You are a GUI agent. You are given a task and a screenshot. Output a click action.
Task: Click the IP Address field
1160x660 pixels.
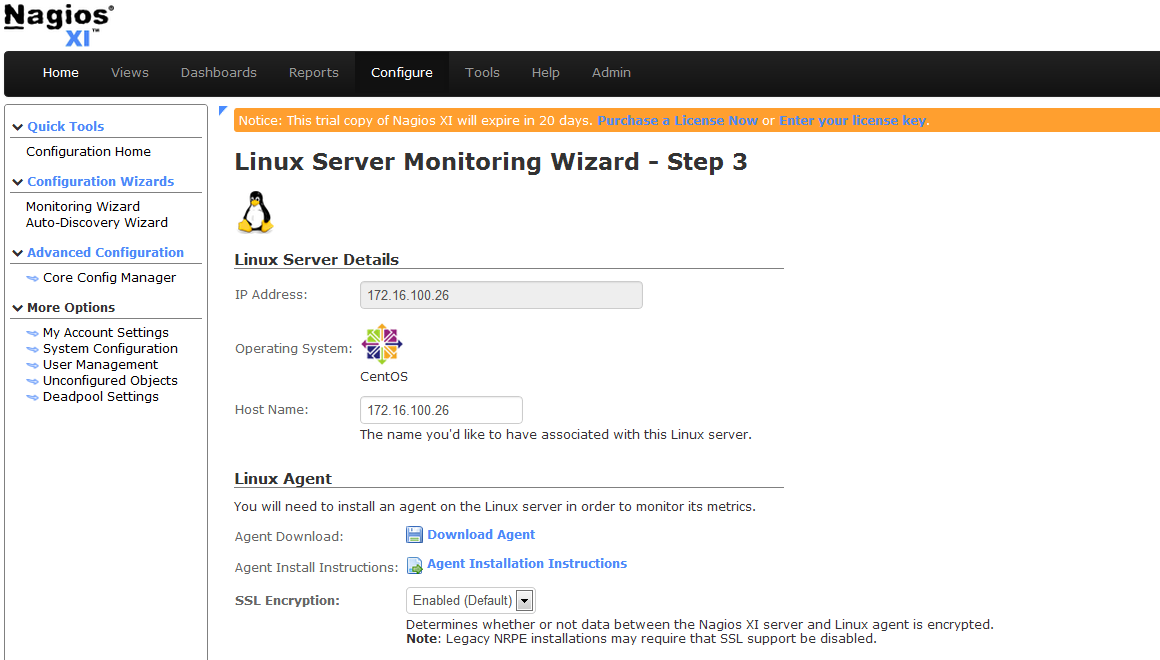pyautogui.click(x=501, y=295)
